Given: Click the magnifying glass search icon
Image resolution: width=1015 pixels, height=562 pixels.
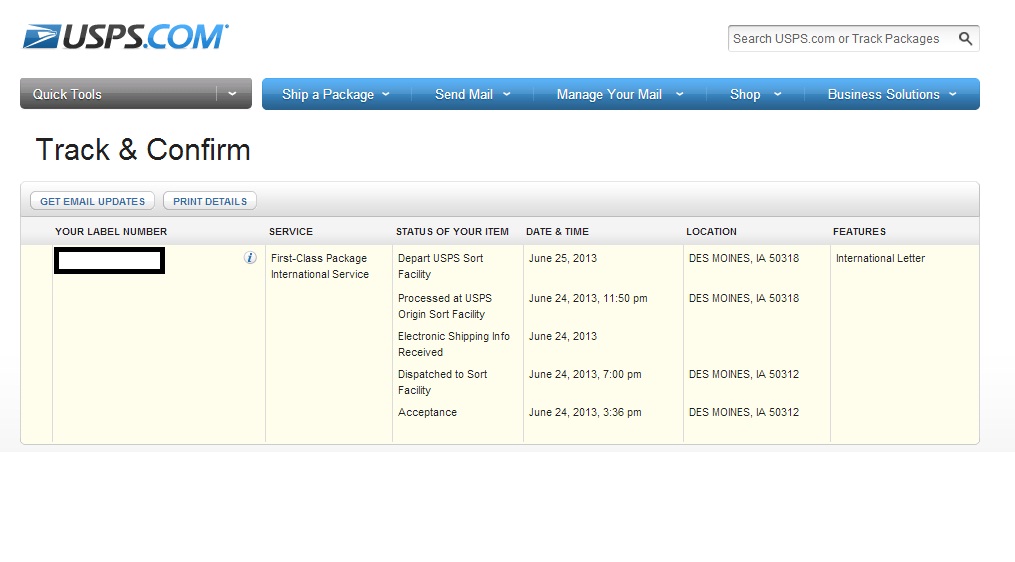Looking at the screenshot, I should click(x=965, y=39).
